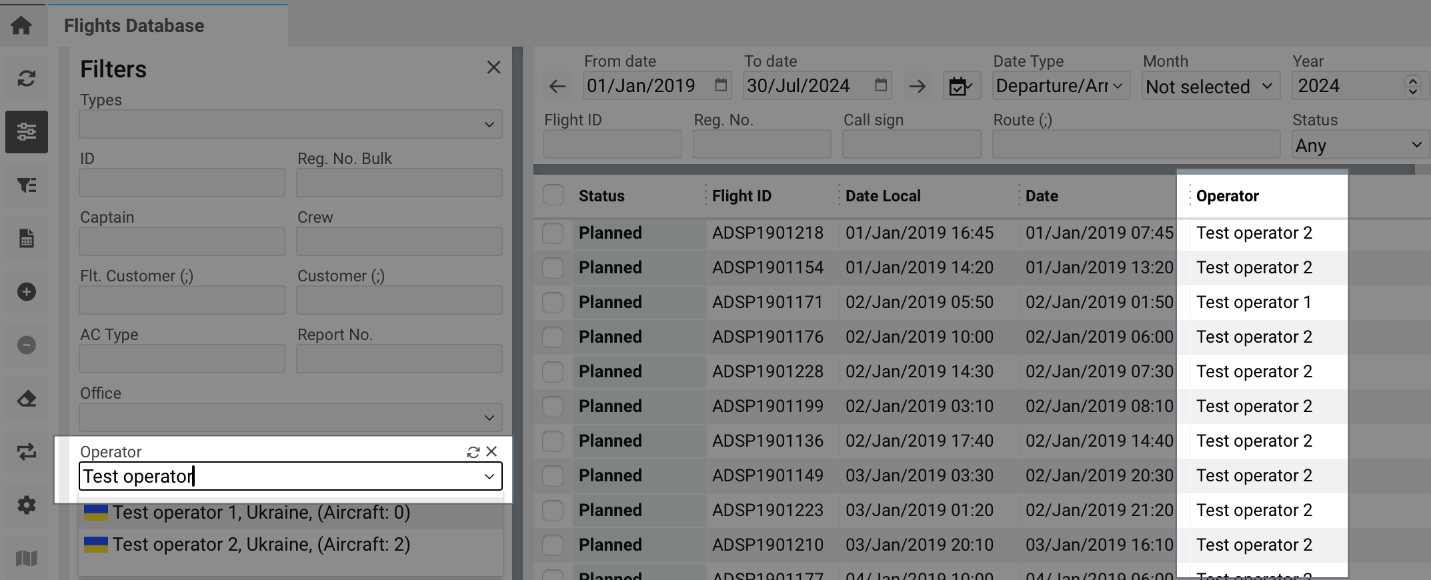
Task: Open the report document icon in sidebar
Action: click(24, 239)
